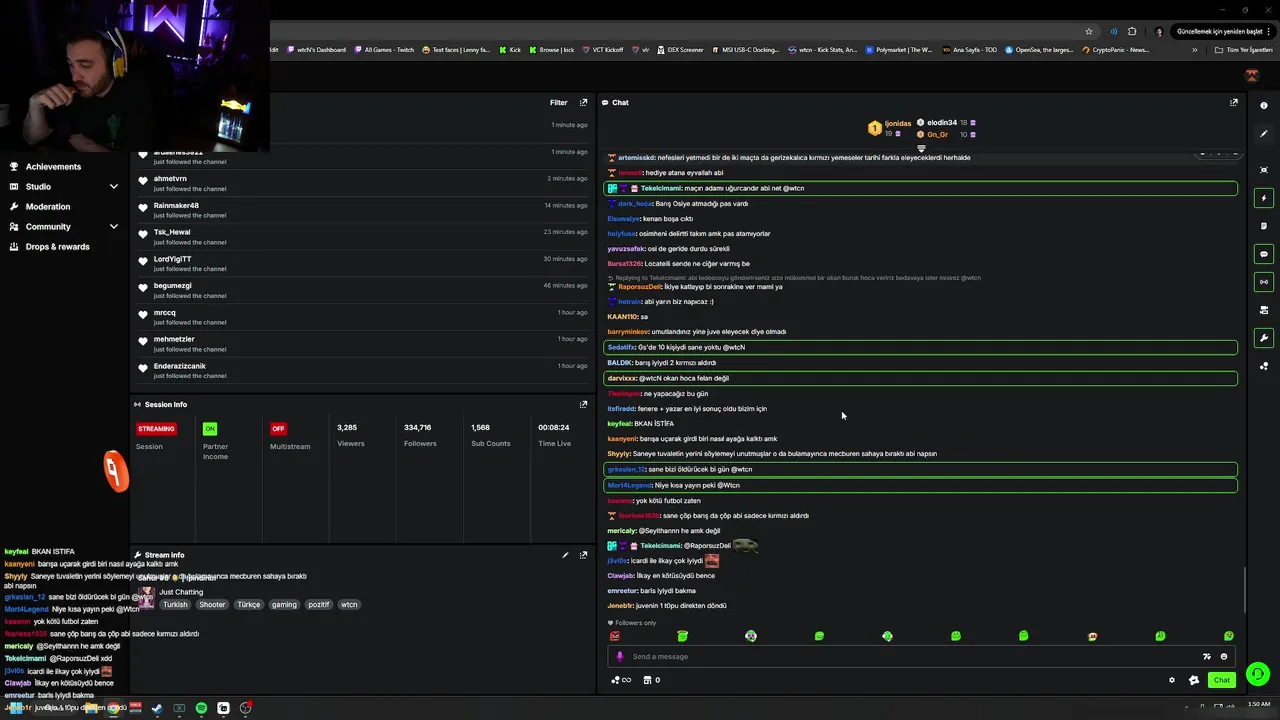Click top gifter ljonidas in chat header
This screenshot has height=720, width=1280.
tap(898, 123)
